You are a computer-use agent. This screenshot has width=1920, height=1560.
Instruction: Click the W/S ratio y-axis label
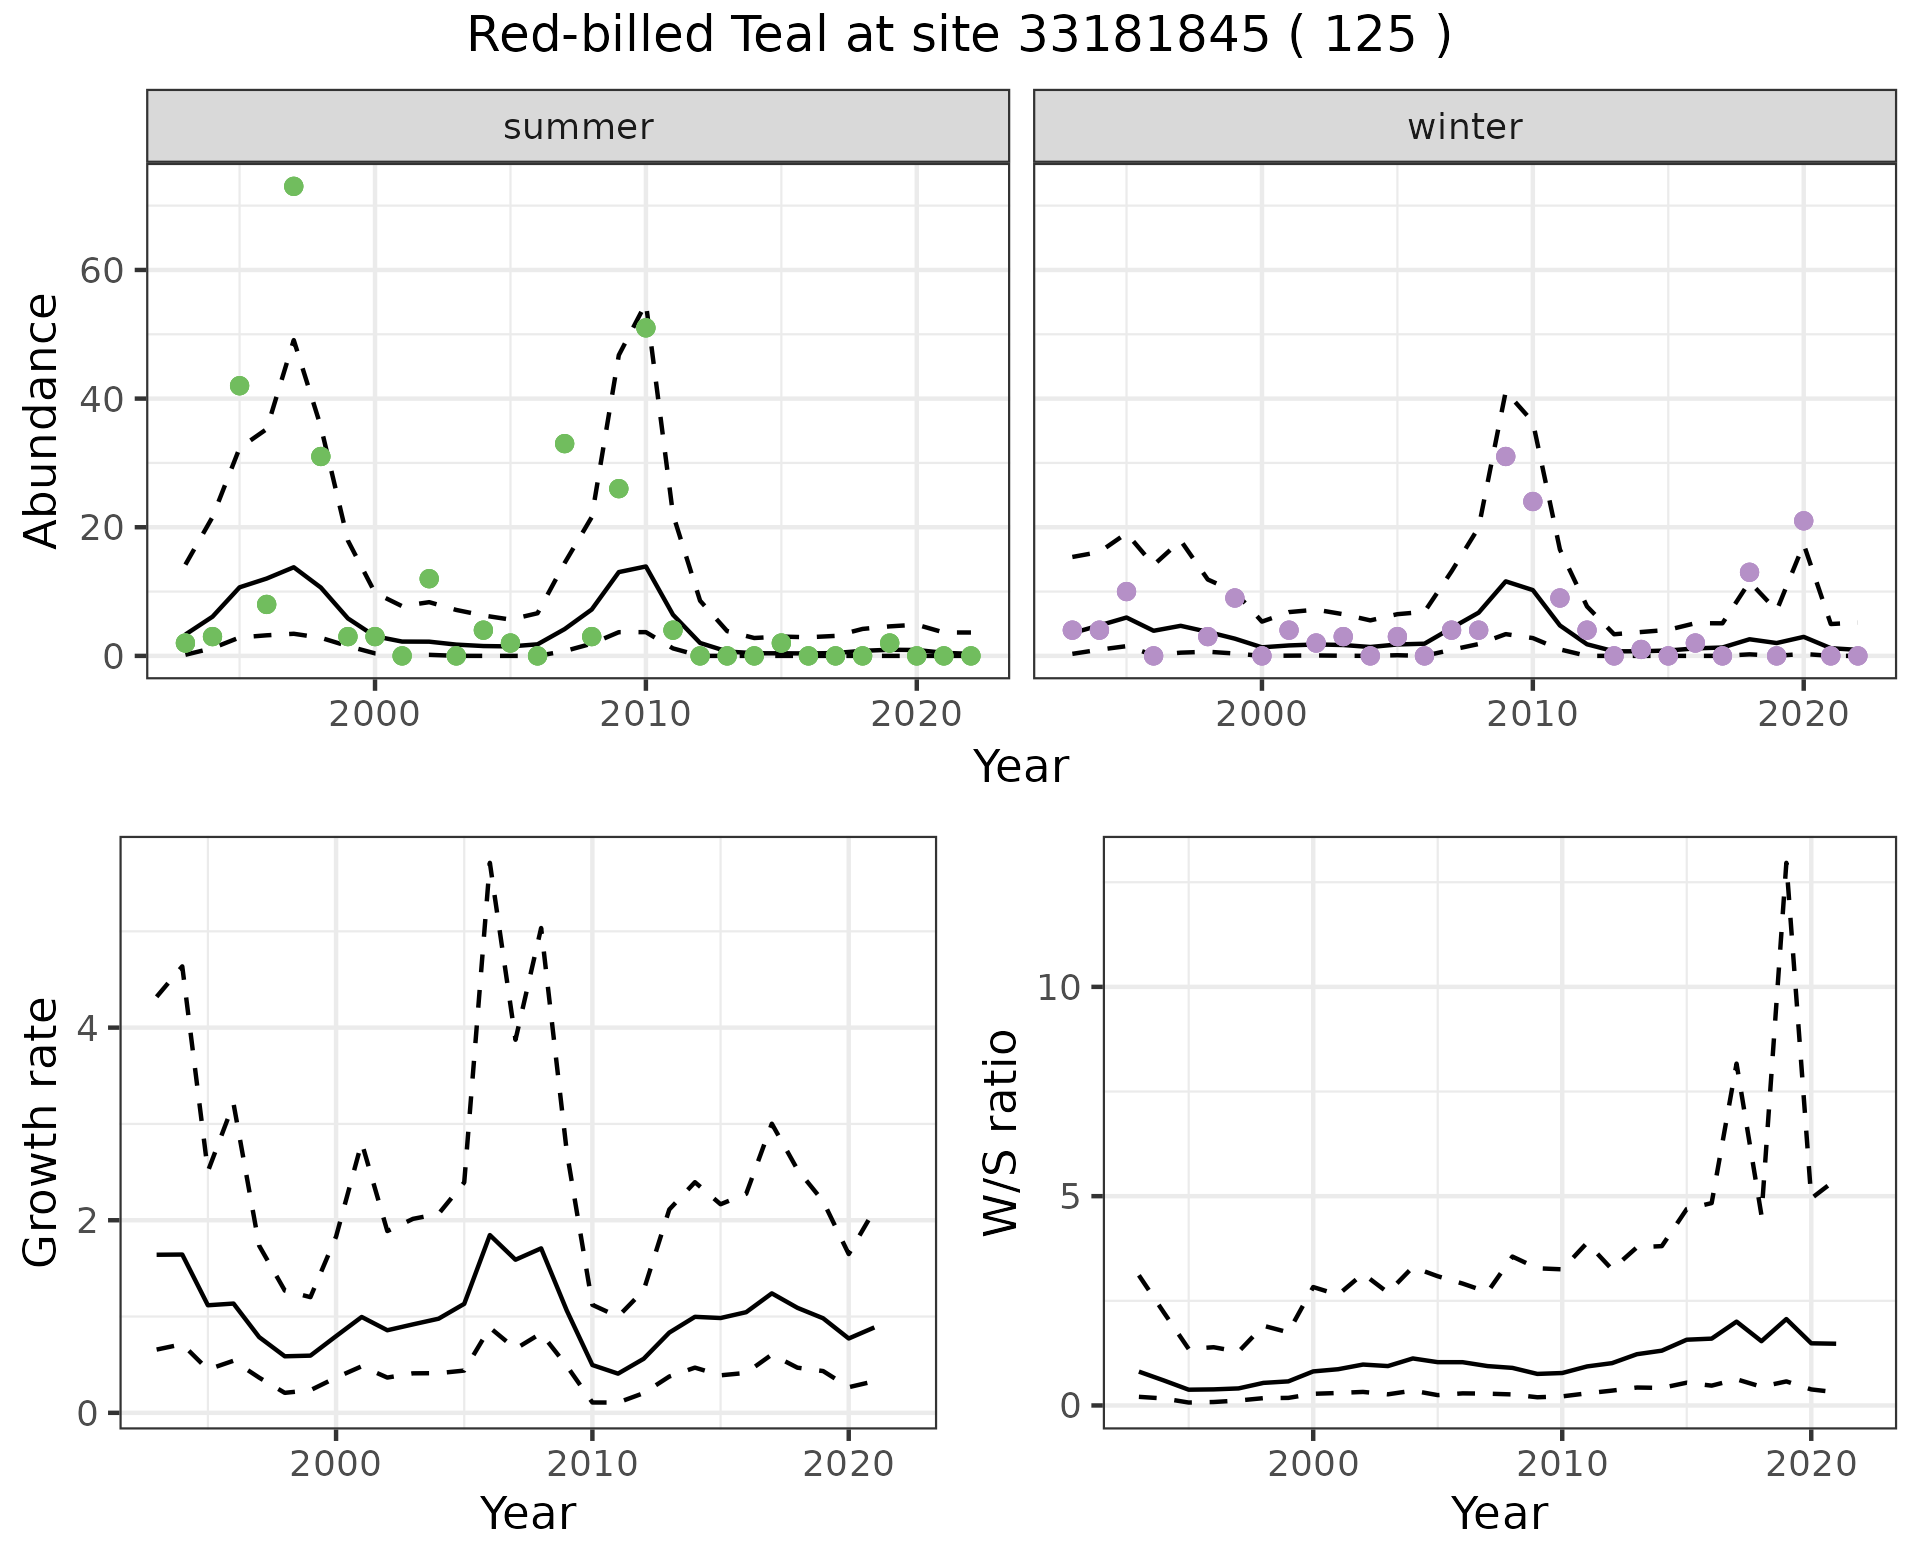[x=1000, y=1132]
